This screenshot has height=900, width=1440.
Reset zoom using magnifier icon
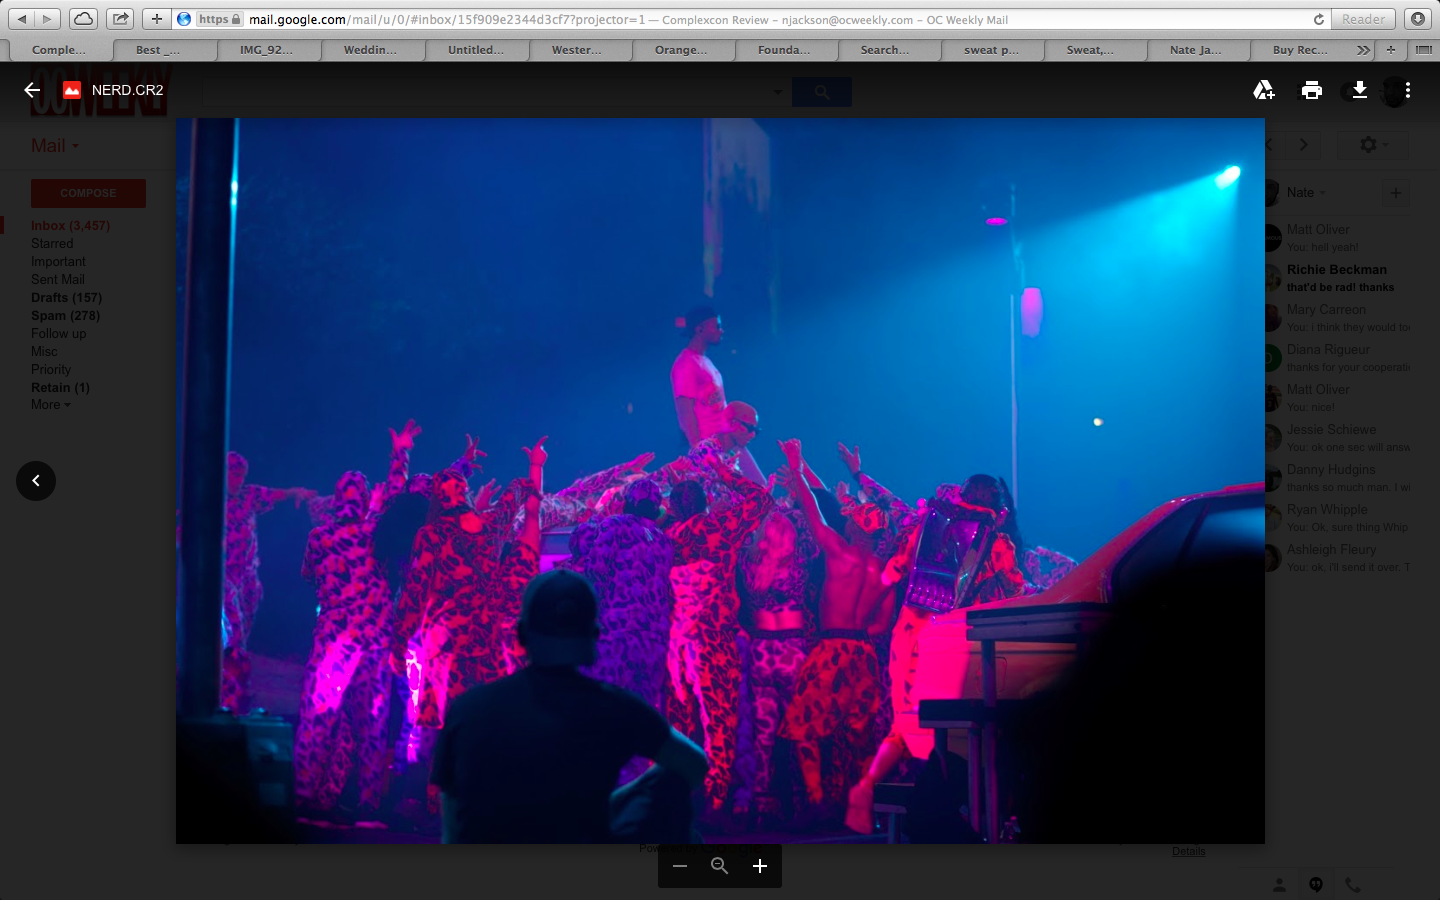[719, 866]
